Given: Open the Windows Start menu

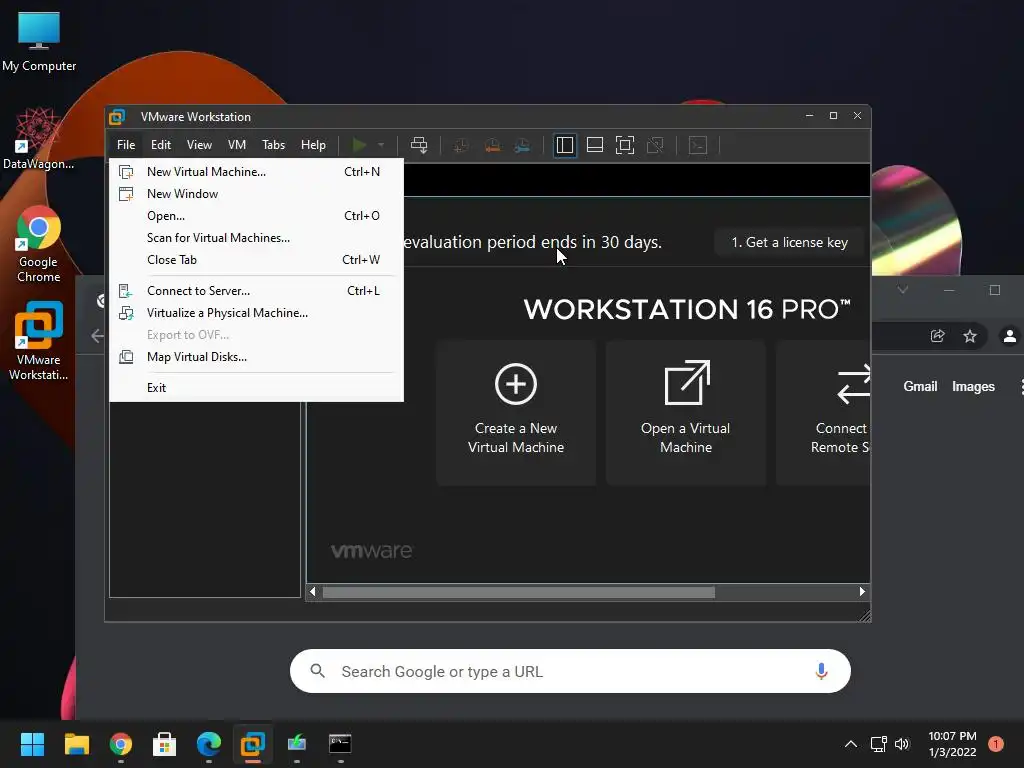Looking at the screenshot, I should point(32,744).
